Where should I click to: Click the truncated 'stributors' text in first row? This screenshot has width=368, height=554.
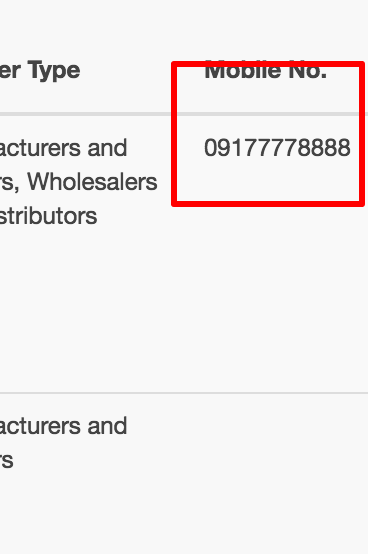click(48, 216)
